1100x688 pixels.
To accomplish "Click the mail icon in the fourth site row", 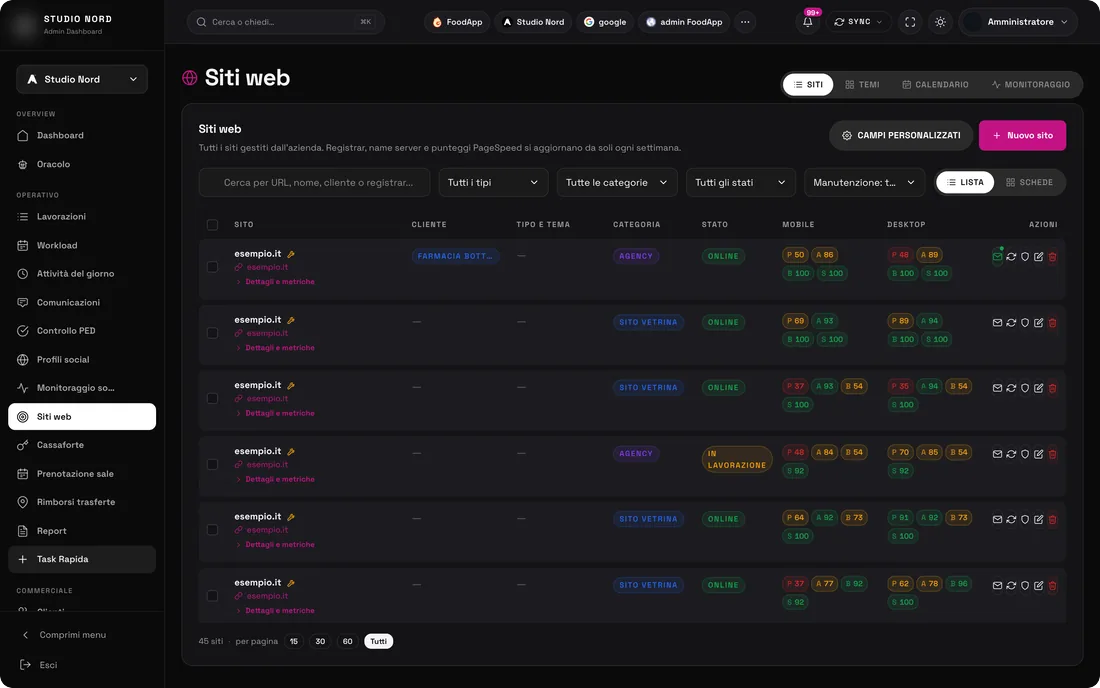I will (x=997, y=454).
